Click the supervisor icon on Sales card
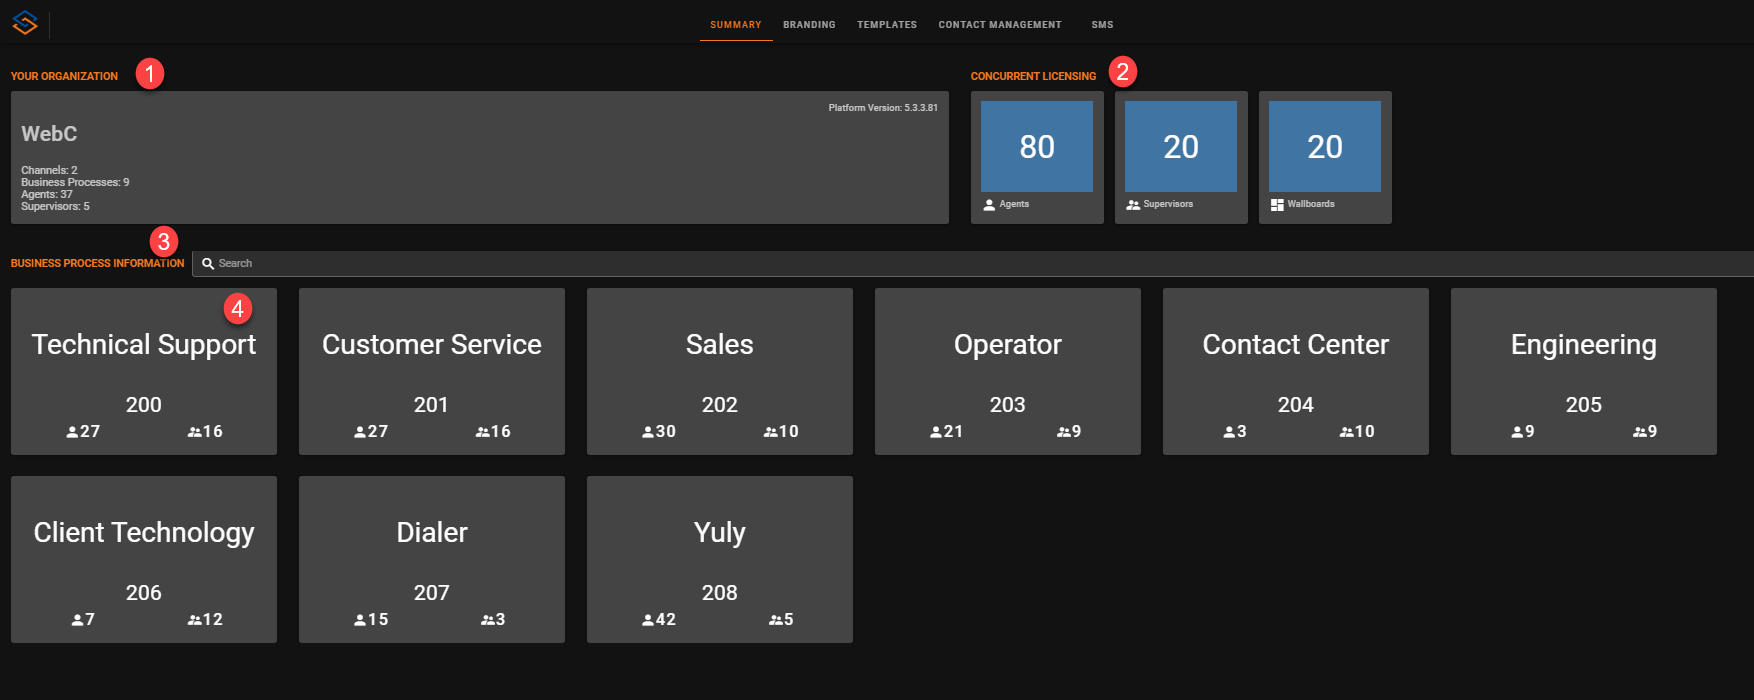The width and height of the screenshot is (1754, 700). 770,432
